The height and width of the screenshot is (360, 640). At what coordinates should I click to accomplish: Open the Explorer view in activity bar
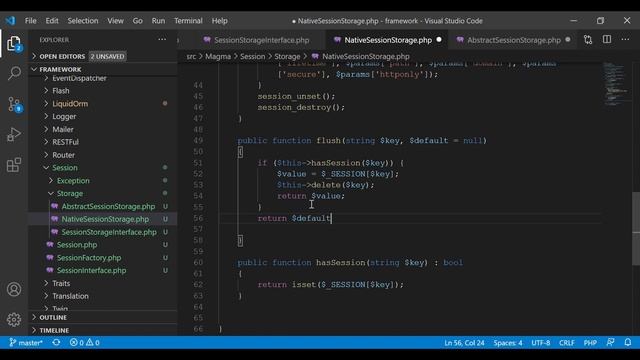click(x=14, y=44)
